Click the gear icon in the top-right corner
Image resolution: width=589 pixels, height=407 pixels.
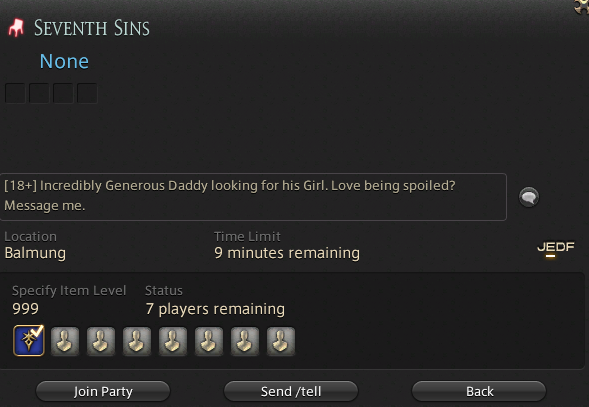pos(582,6)
